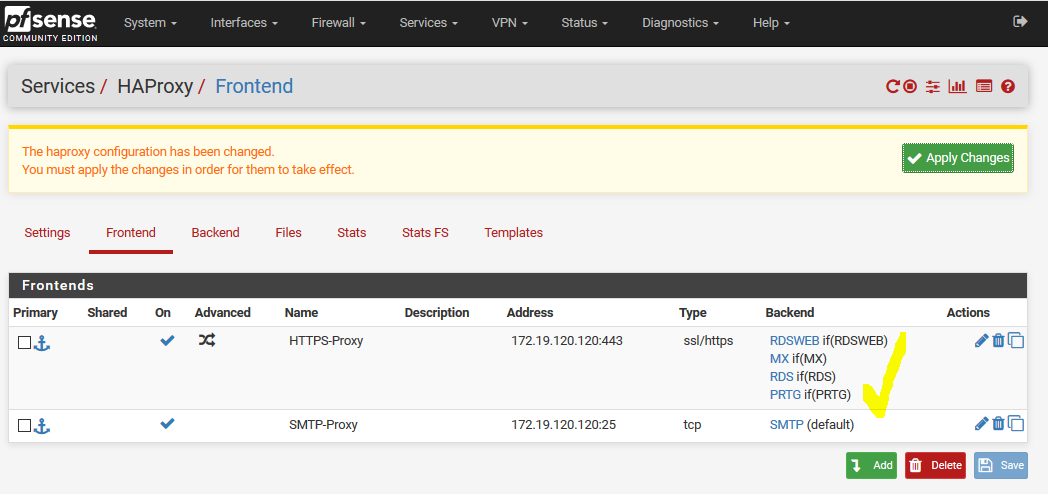The width and height of the screenshot is (1048, 494).
Task: Click the HAProxy breadcrumb text
Action: click(155, 86)
